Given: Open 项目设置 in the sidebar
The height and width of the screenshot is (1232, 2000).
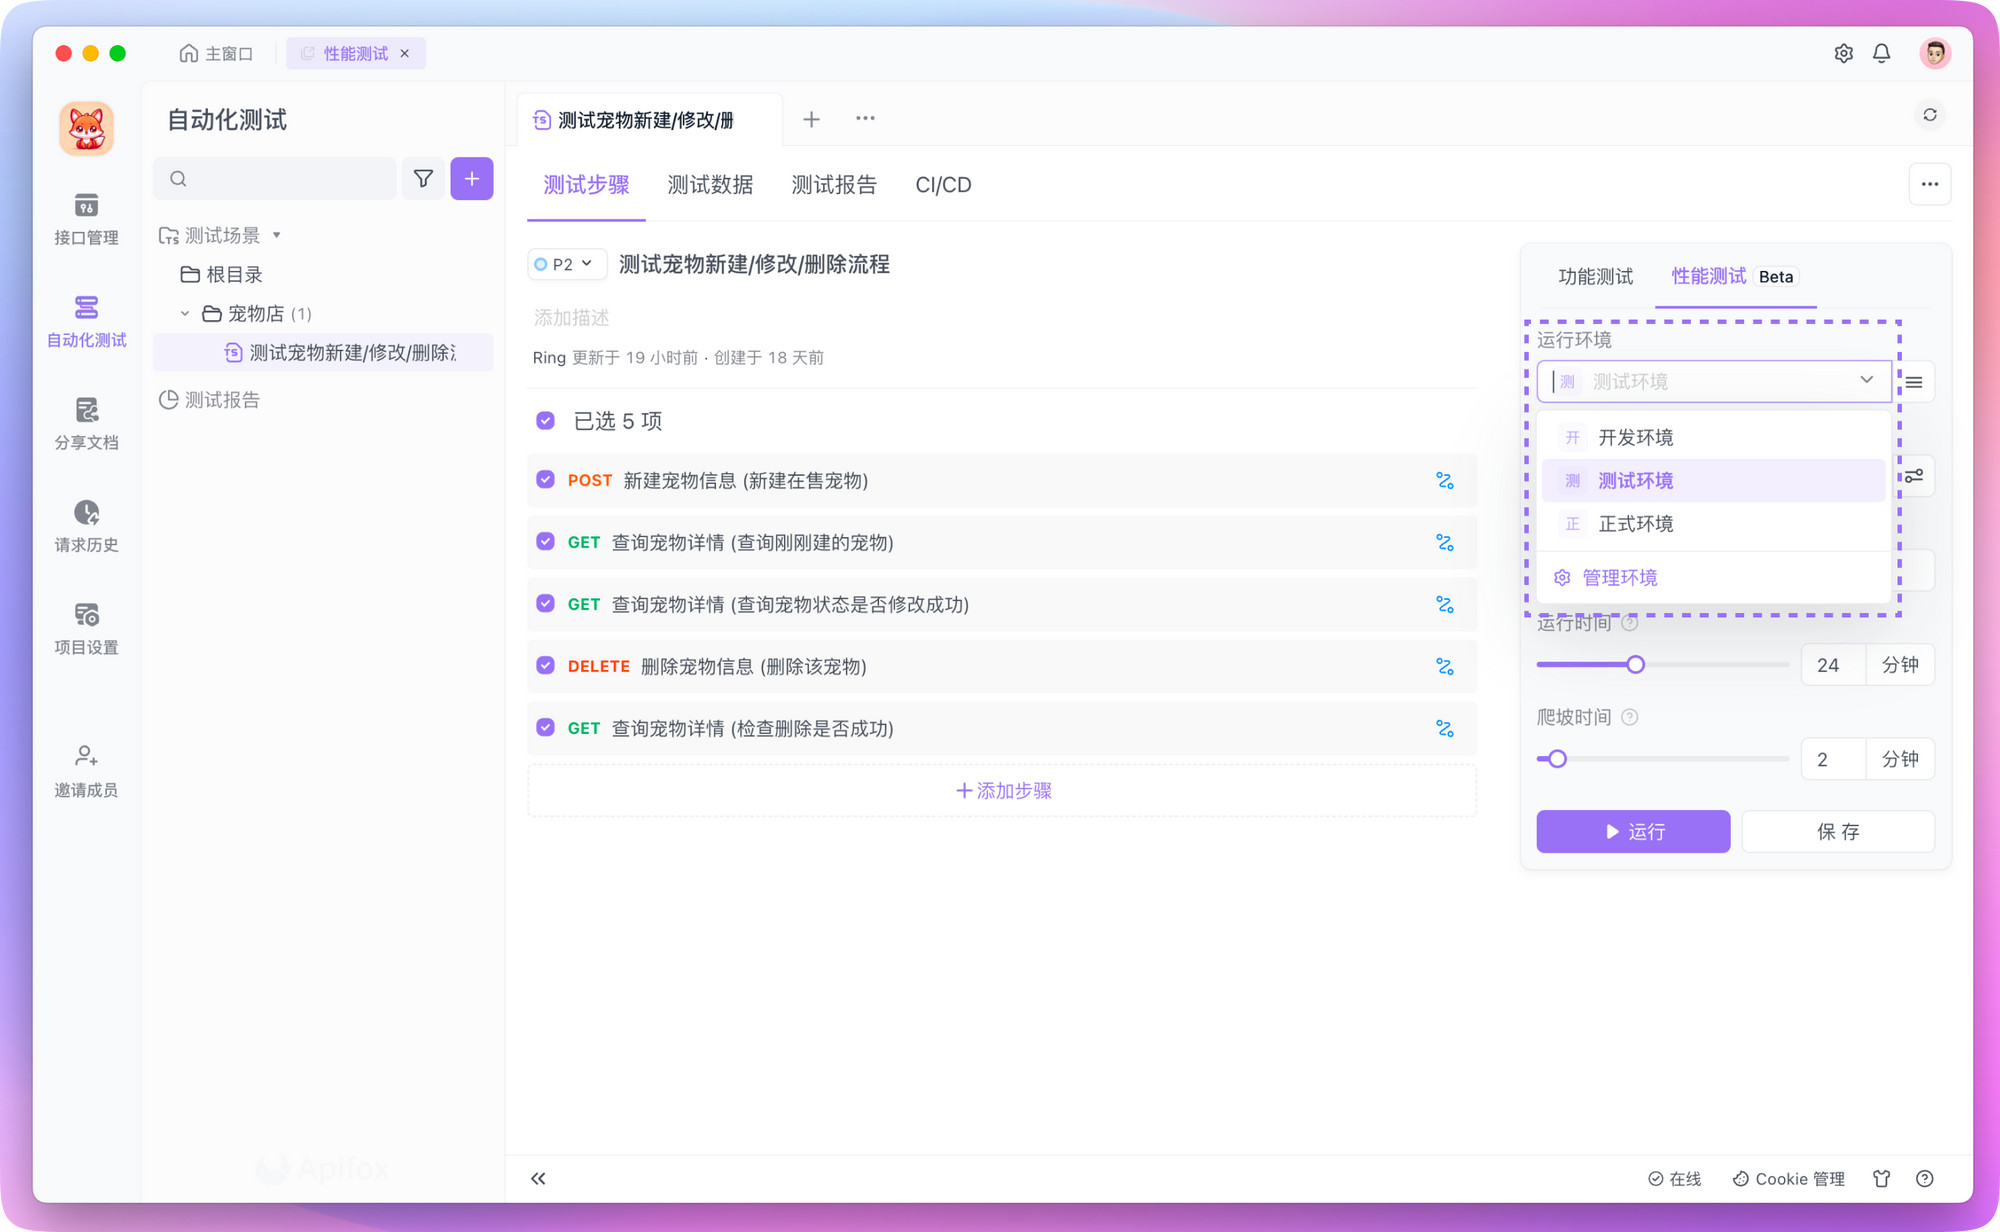Looking at the screenshot, I should click(86, 629).
